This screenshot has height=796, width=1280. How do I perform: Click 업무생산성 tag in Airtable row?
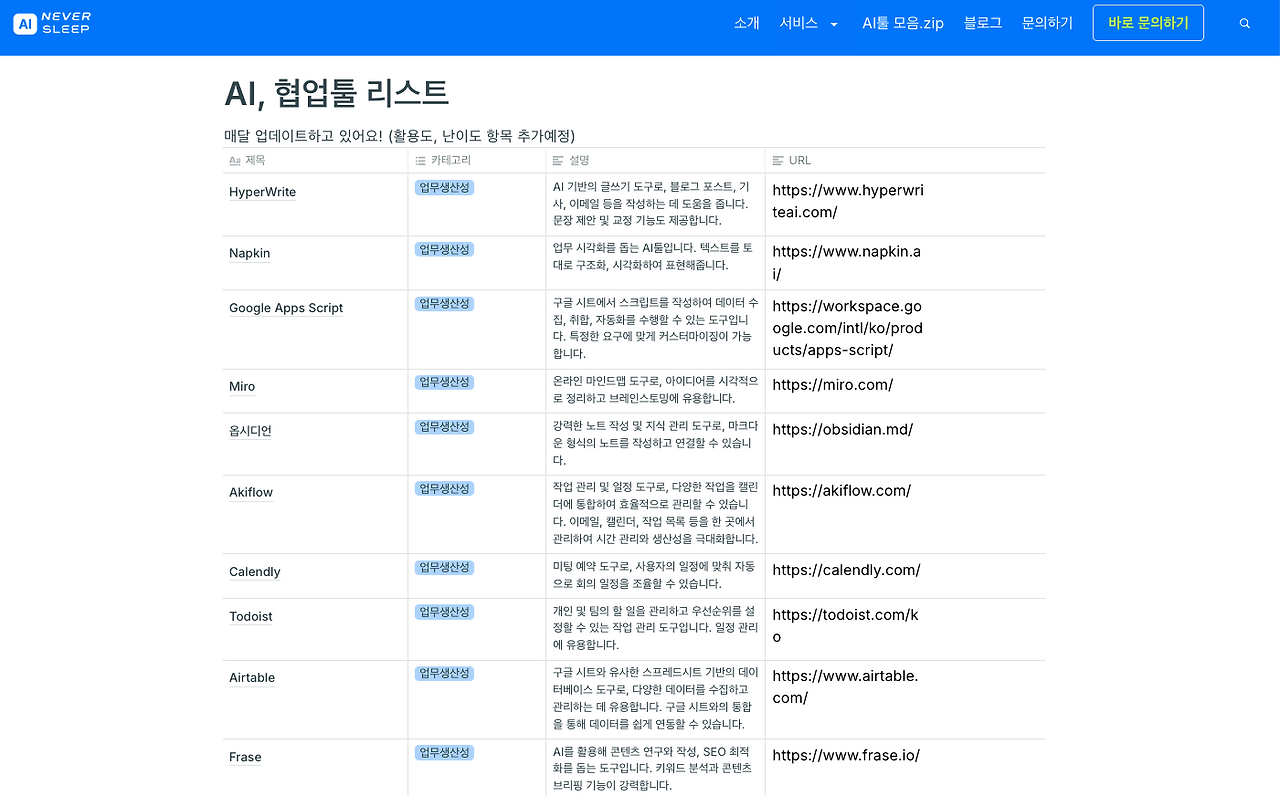[444, 673]
